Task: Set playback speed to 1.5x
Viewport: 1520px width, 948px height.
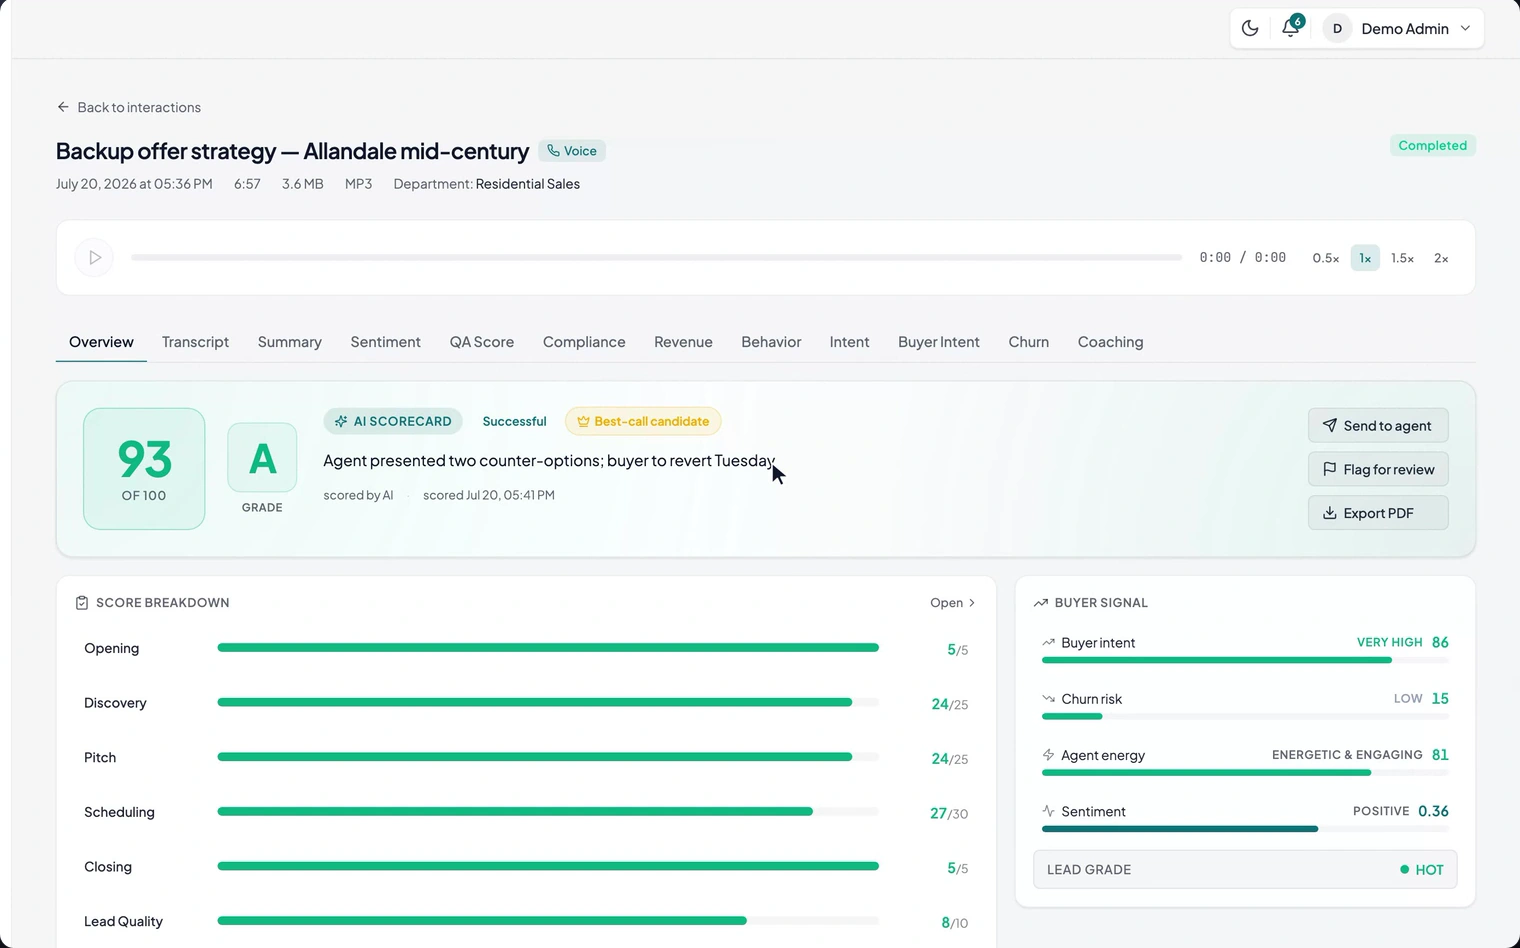Action: (1402, 258)
